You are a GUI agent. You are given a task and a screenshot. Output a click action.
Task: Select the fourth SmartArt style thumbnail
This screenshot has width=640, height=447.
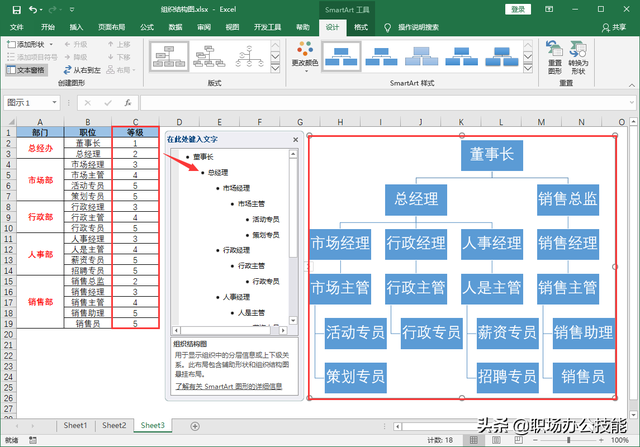pyautogui.click(x=462, y=57)
